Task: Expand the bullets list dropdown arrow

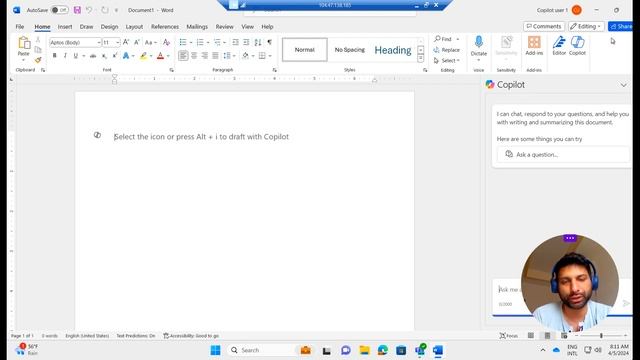Action: (x=191, y=42)
